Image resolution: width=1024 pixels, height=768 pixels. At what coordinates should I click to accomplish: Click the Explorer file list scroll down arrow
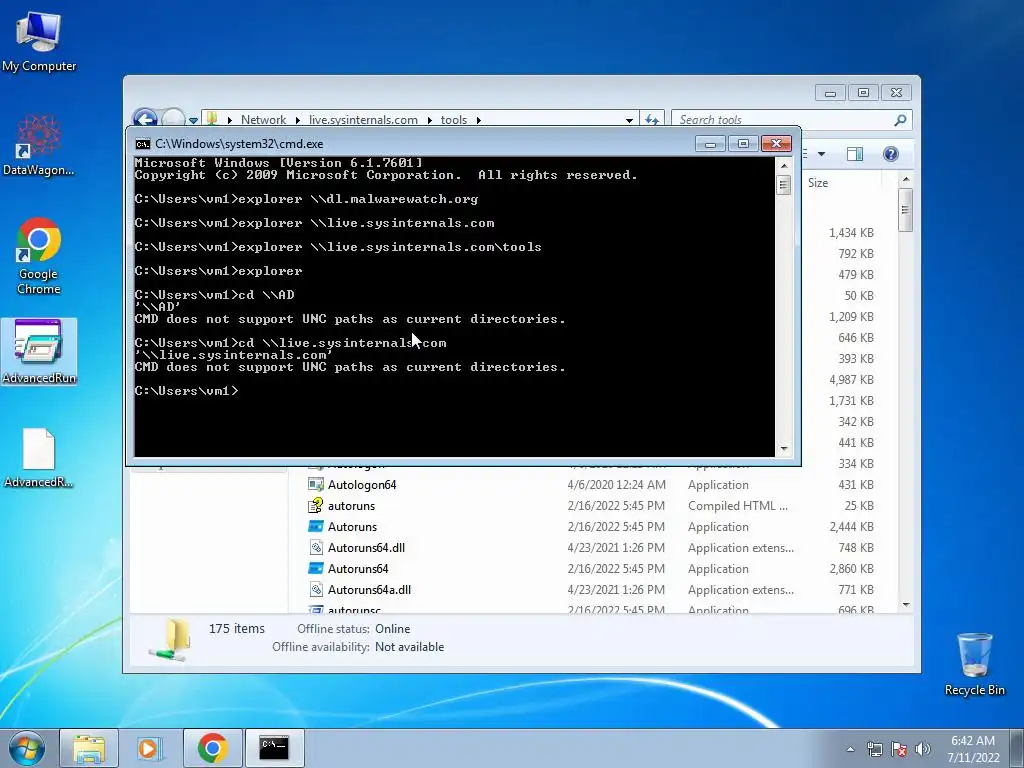click(906, 605)
